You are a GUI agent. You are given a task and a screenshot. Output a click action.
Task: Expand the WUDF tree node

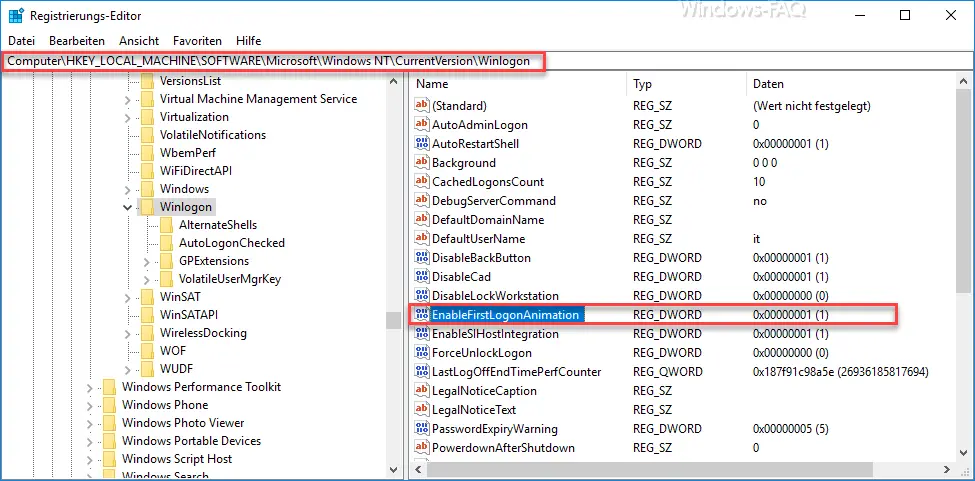(127, 369)
